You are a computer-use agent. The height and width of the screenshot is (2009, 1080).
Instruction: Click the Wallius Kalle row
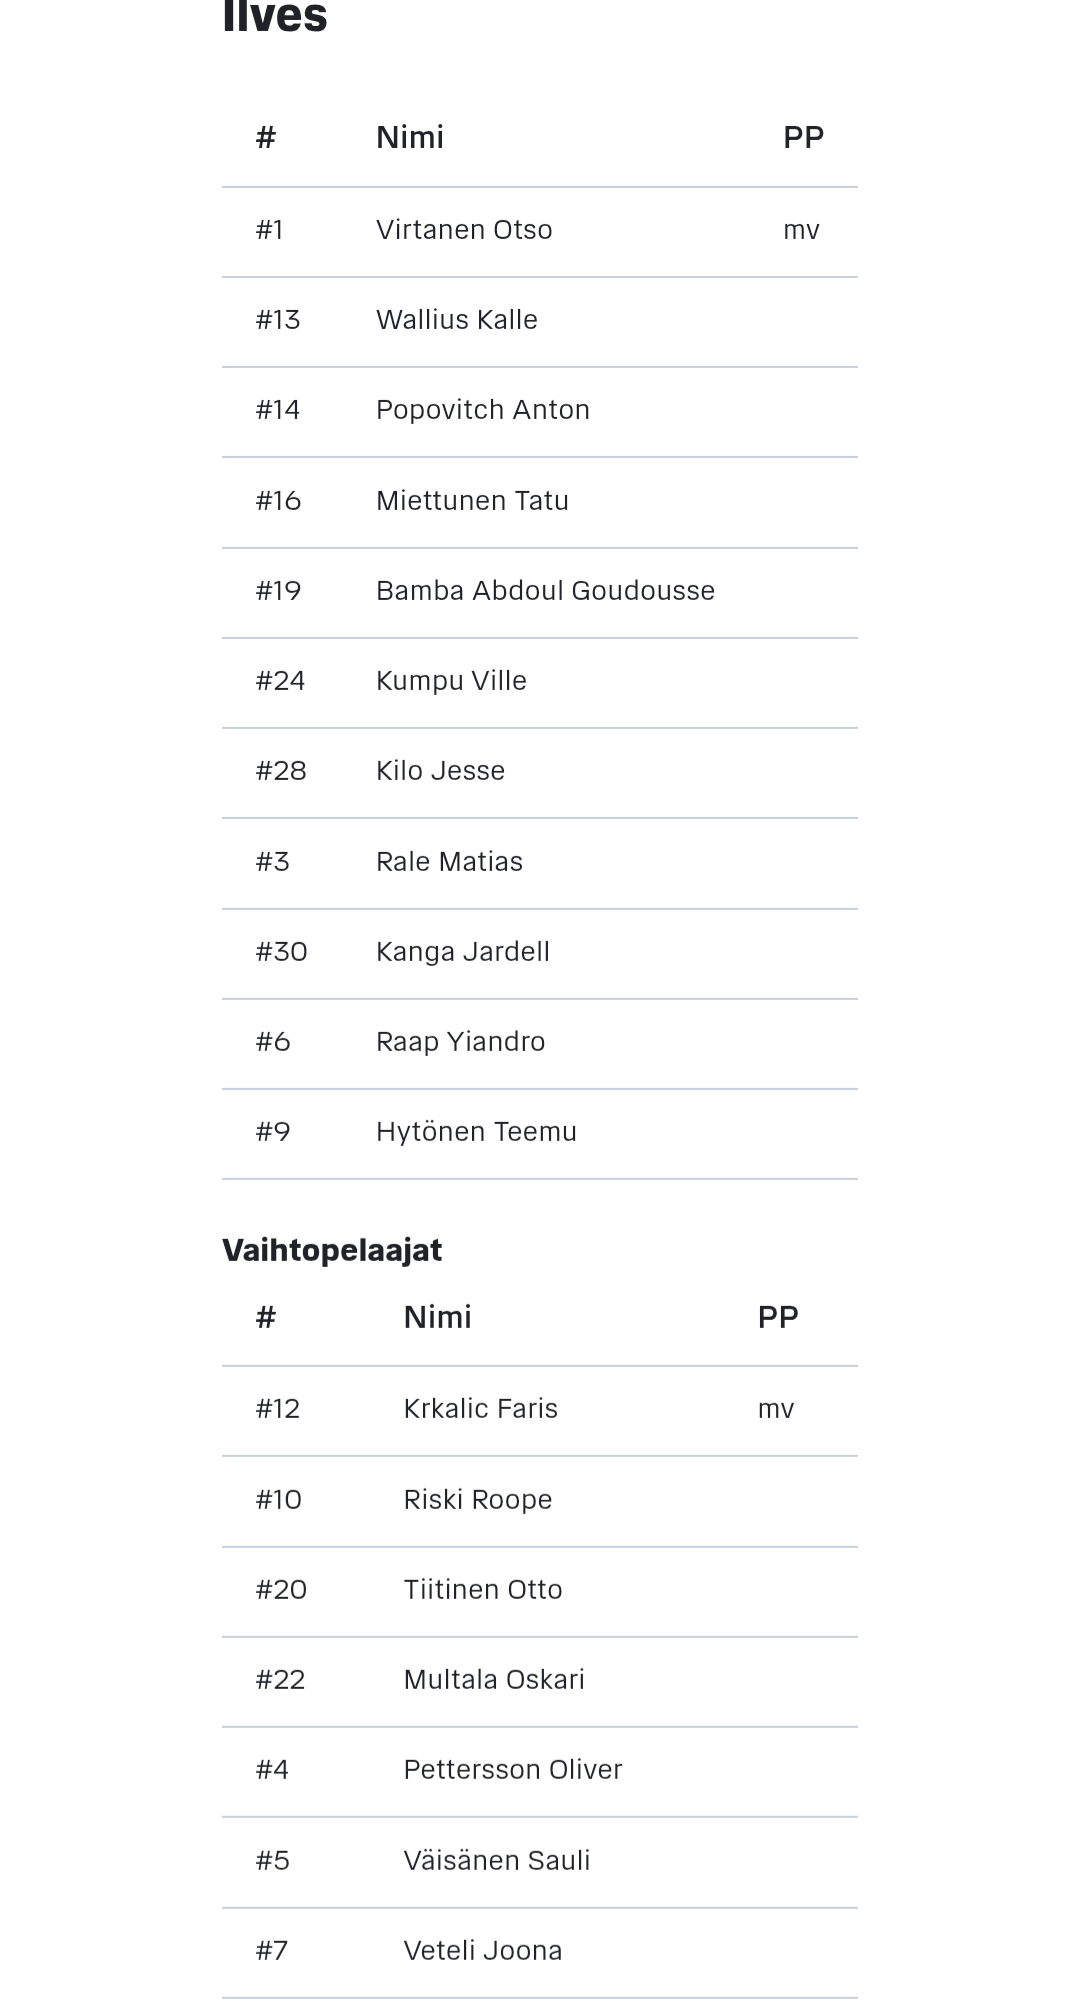[x=540, y=322]
